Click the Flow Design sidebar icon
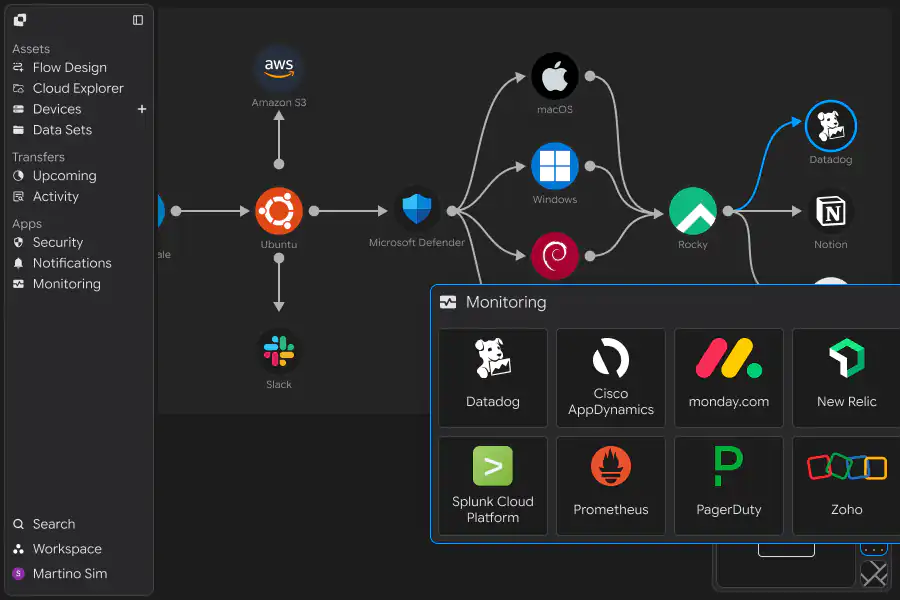 [x=18, y=68]
